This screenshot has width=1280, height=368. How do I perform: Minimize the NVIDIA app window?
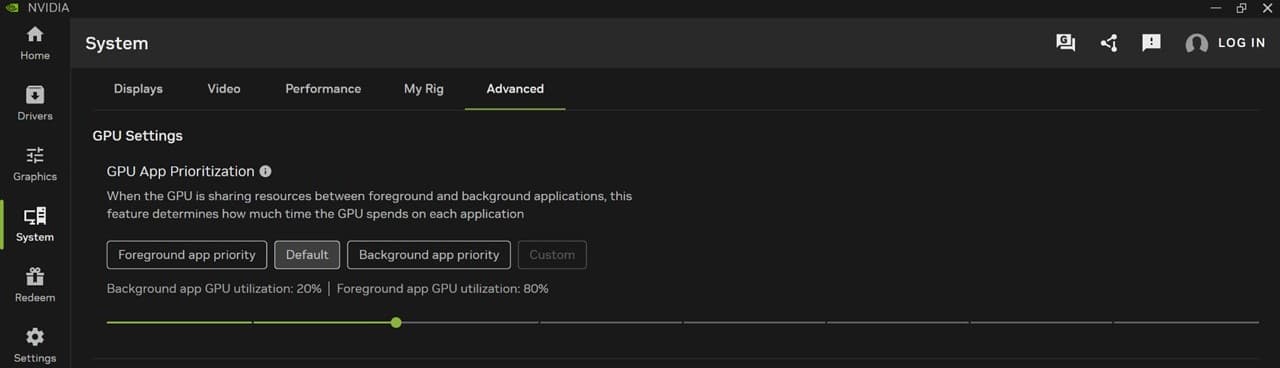(x=1215, y=8)
